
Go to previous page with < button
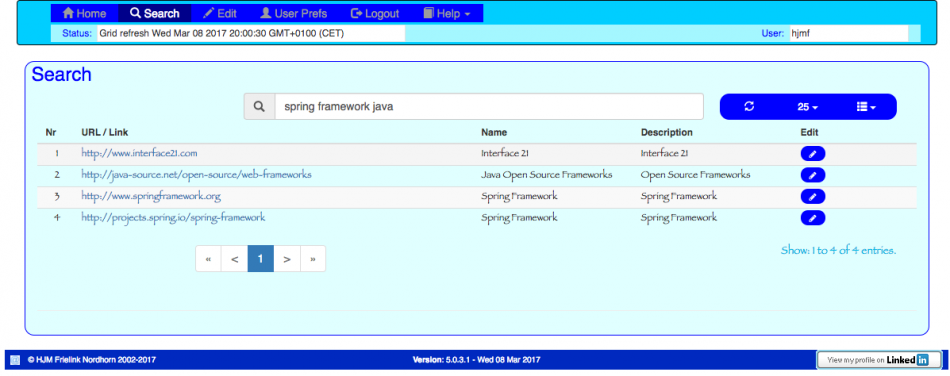[234, 259]
